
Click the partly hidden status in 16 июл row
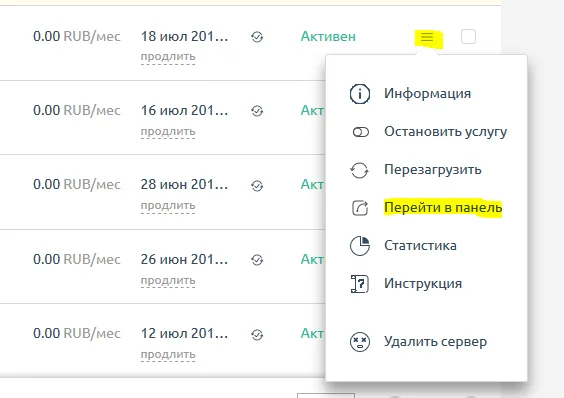tap(313, 110)
